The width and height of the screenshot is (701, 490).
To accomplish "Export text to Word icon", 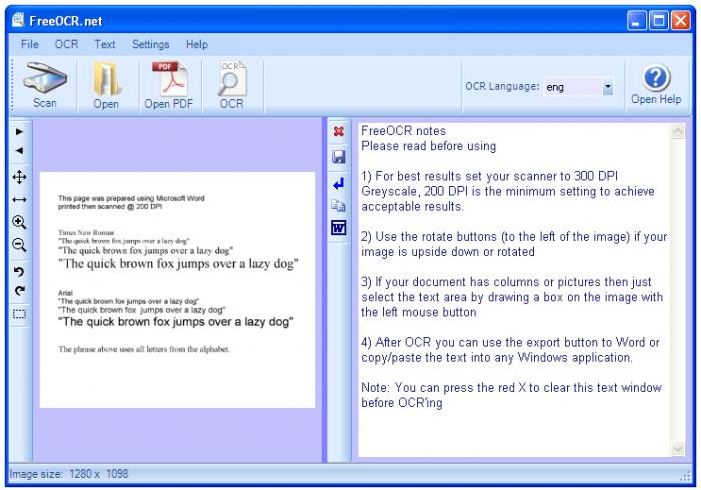I will click(x=339, y=228).
